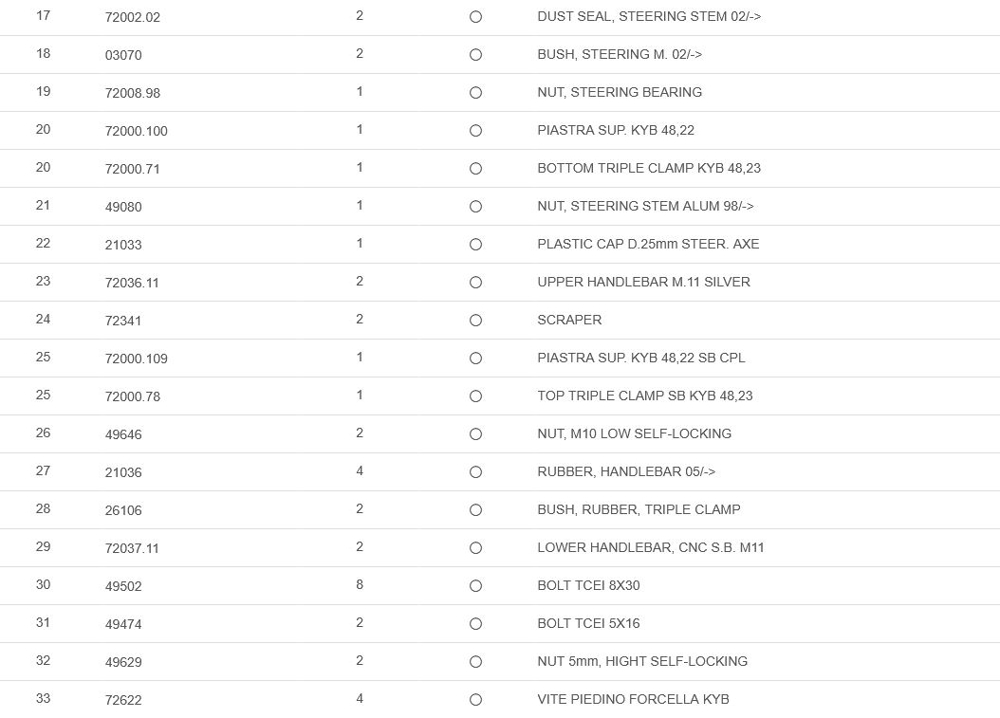Click the LOWER HANDLEBAR, CNC S.B. M11 description
This screenshot has width=1000, height=718.
pos(650,548)
